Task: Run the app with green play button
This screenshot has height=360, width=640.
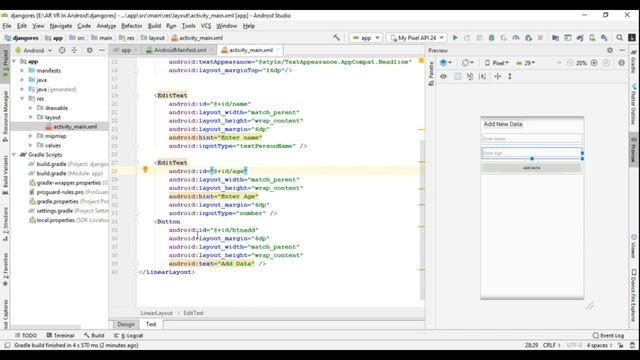Action: 455,38
